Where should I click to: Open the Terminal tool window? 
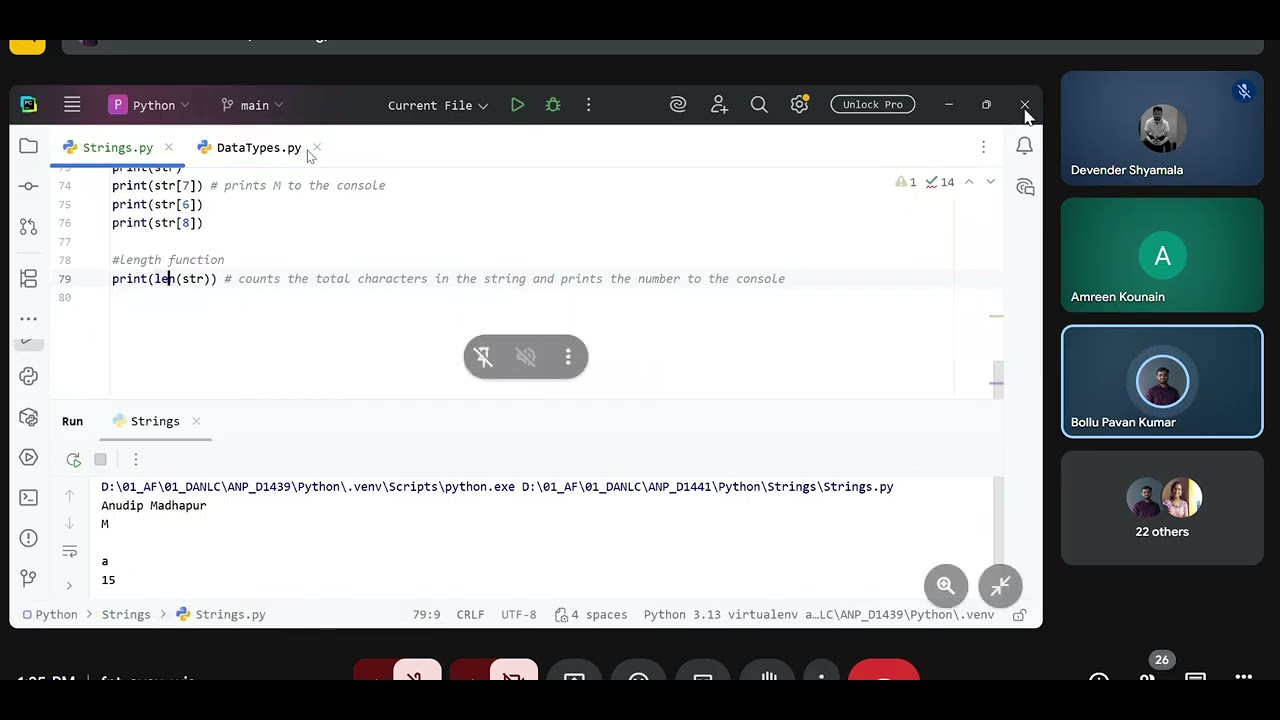[28, 497]
